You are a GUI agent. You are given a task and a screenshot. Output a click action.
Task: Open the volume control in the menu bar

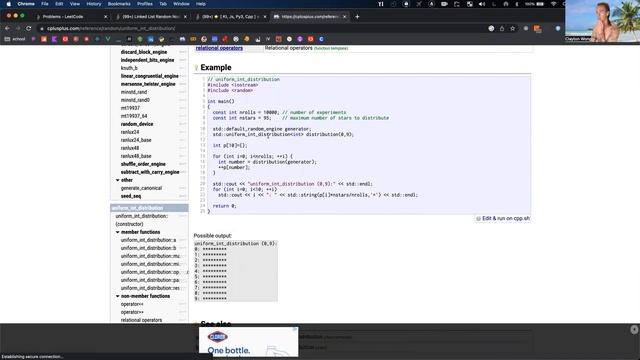482,4
